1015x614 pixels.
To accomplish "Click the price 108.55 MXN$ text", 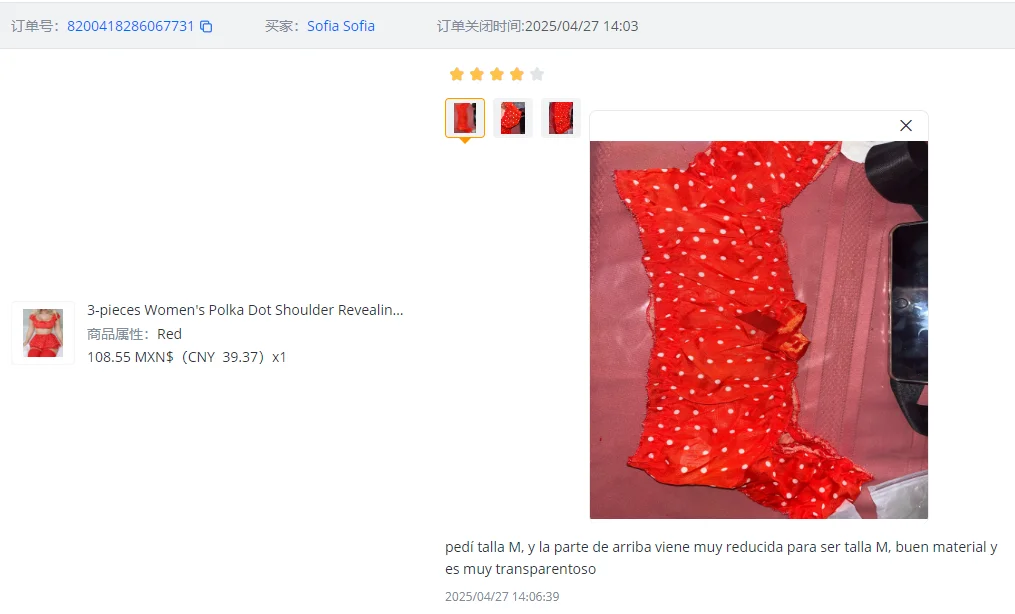I will tap(130, 357).
